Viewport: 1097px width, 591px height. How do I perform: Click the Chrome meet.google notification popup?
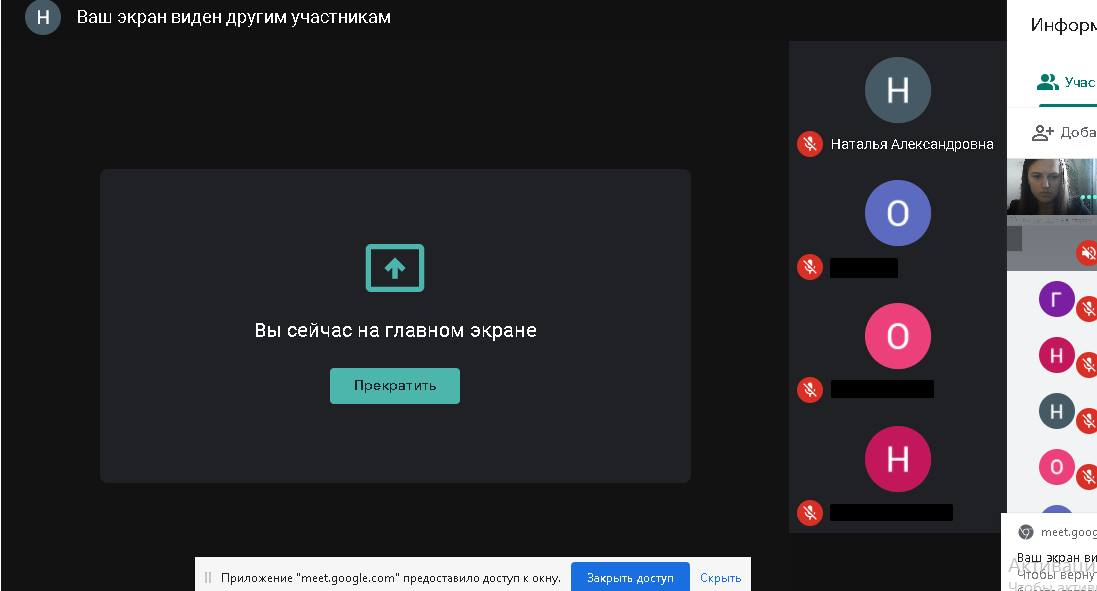[1050, 550]
